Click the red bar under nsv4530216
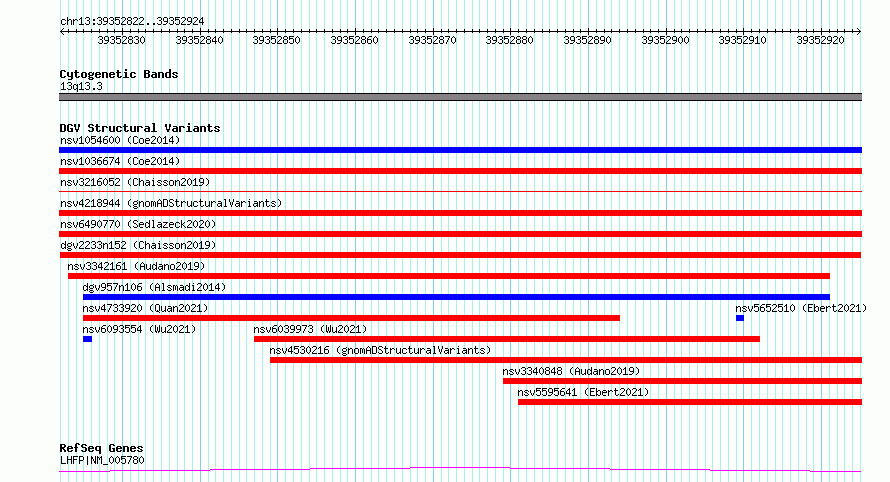The width and height of the screenshot is (890, 482). 566,360
